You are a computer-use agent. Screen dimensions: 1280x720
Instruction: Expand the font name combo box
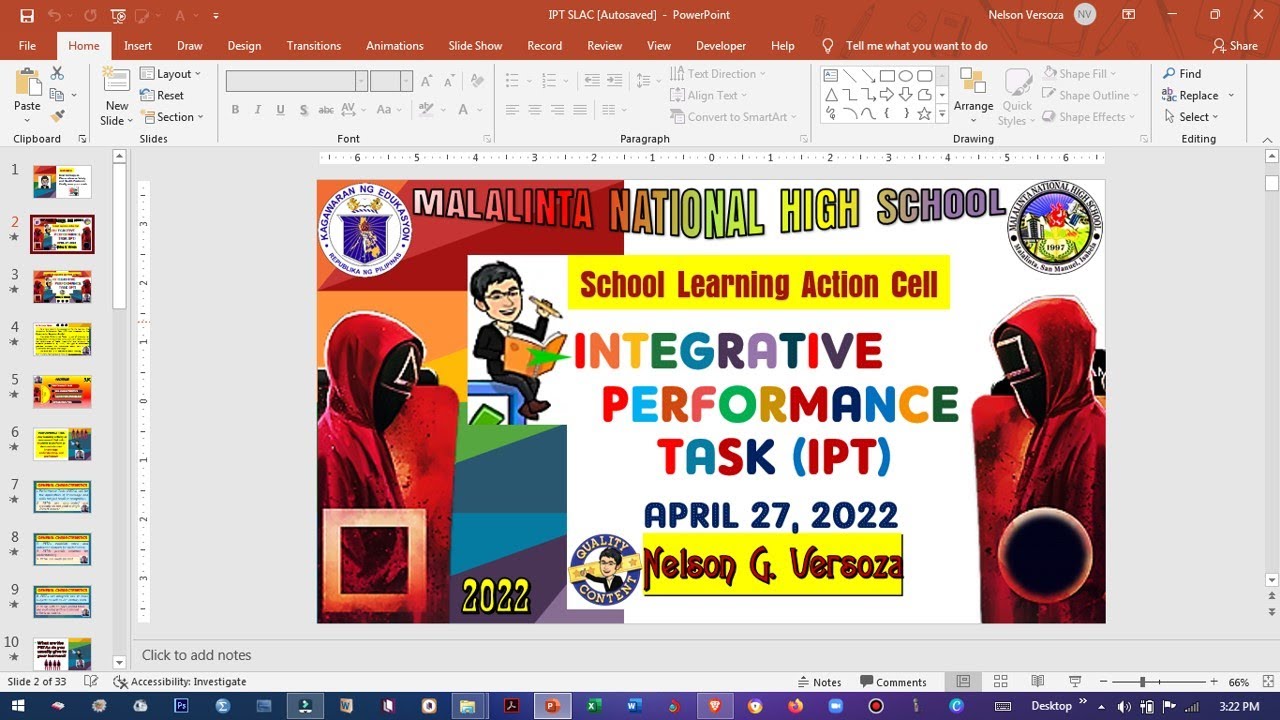tap(361, 82)
